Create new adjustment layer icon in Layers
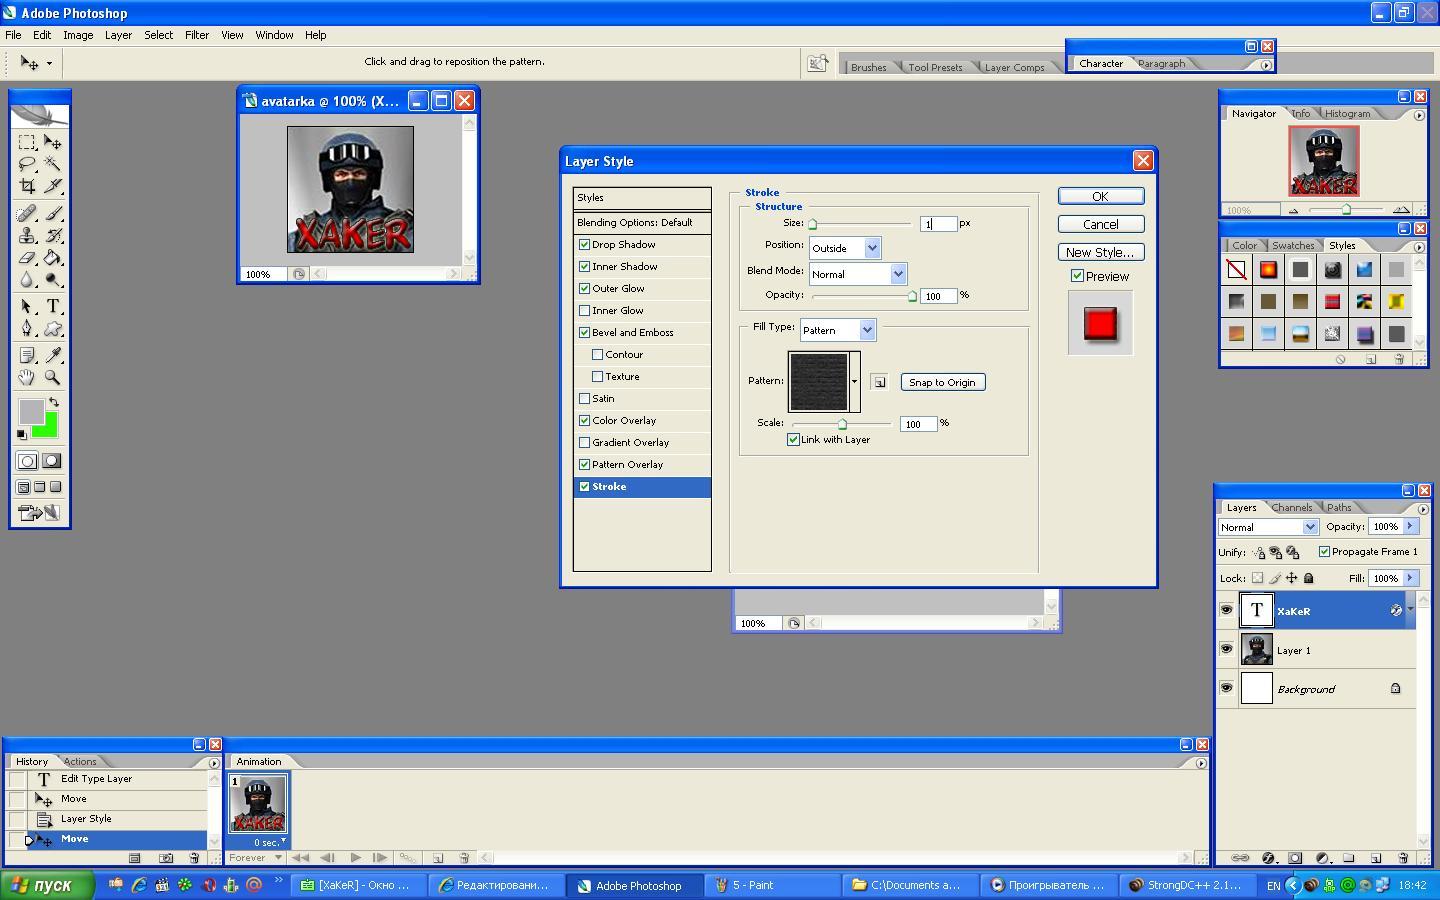Image resolution: width=1440 pixels, height=900 pixels. pyautogui.click(x=1322, y=858)
